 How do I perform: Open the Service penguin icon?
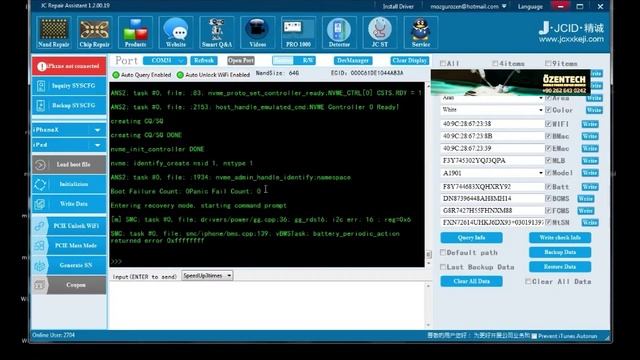pos(421,33)
